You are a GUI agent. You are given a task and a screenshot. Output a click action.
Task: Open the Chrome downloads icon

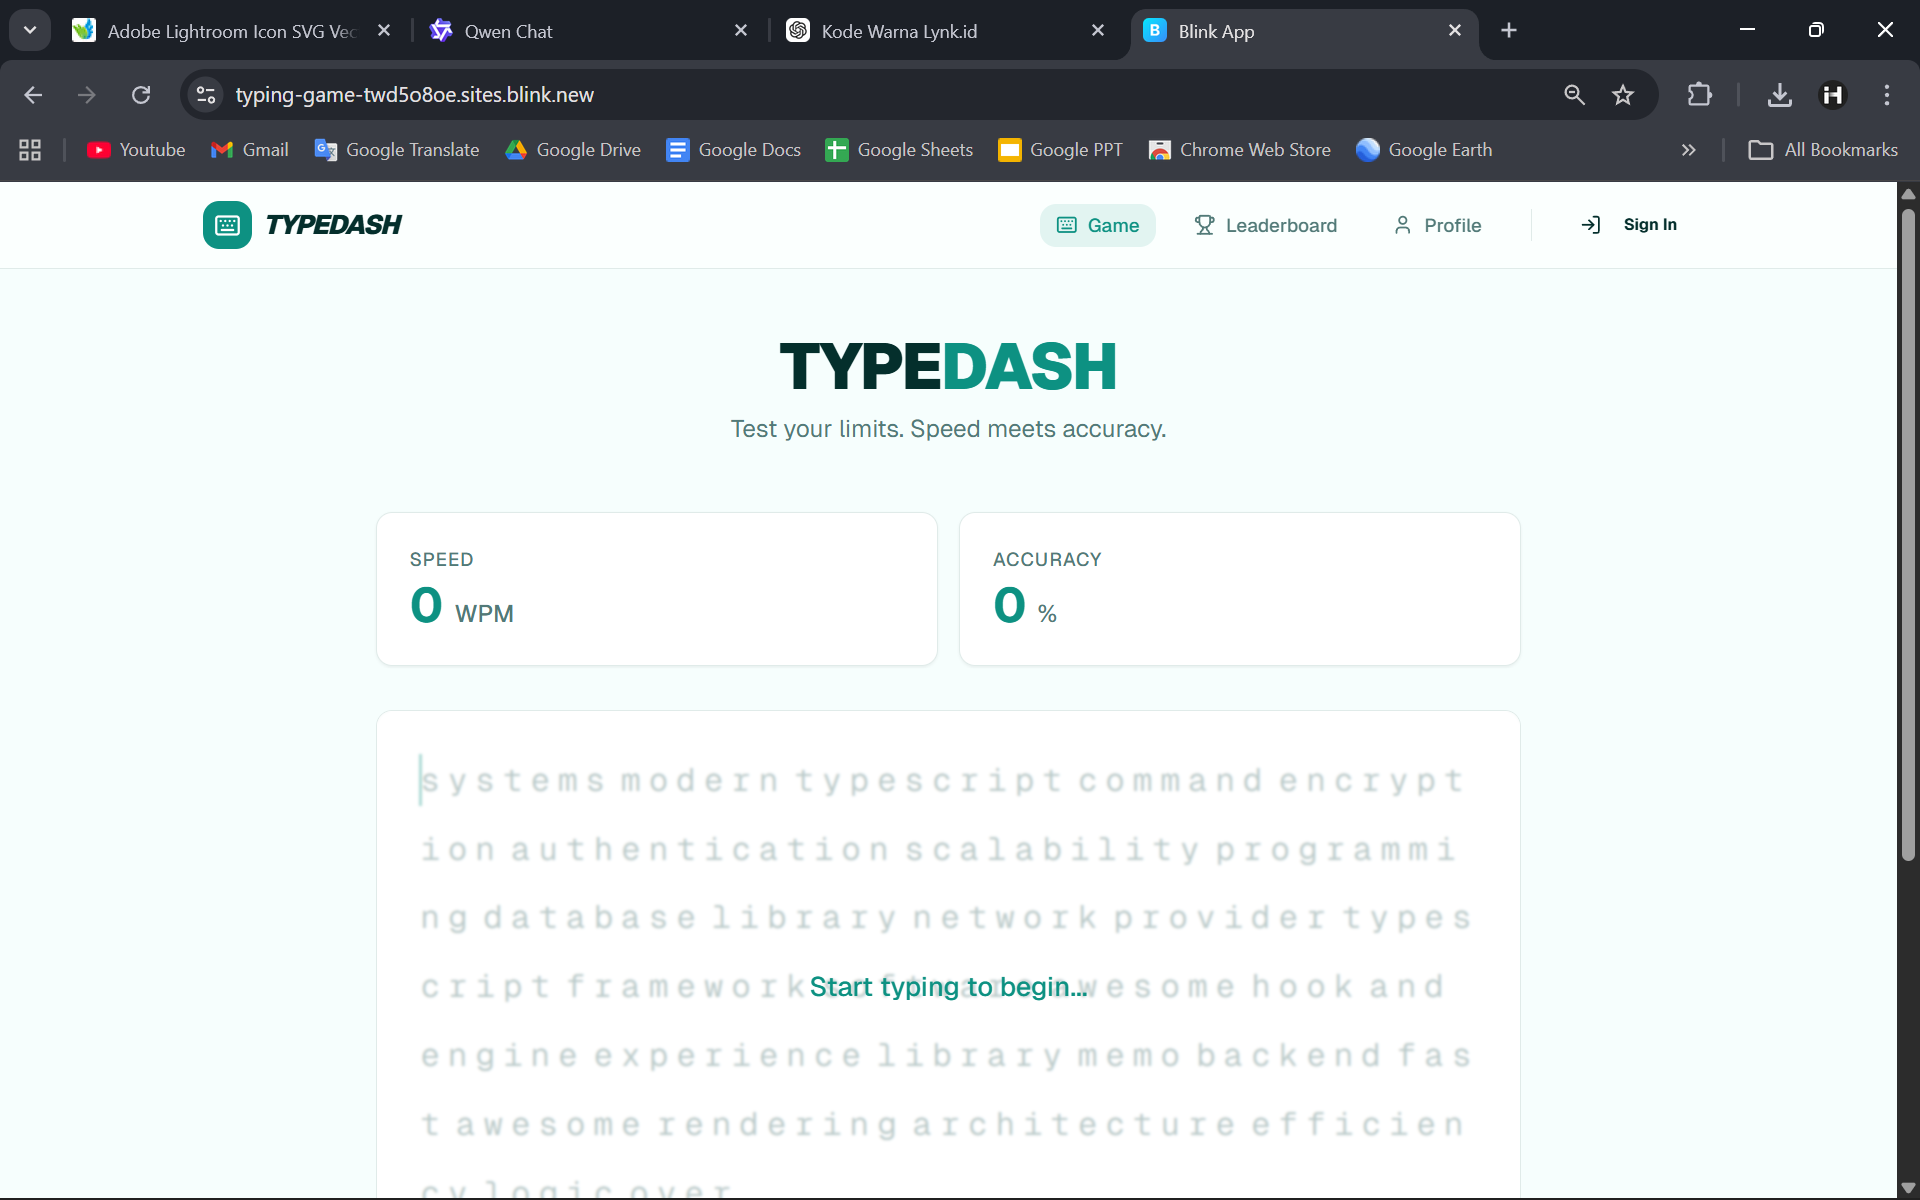coord(1779,95)
